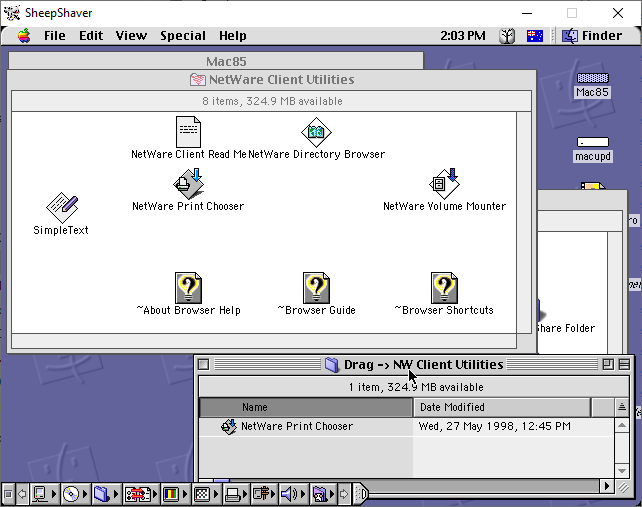Toggle sort order button beside Date Modified

click(x=622, y=407)
